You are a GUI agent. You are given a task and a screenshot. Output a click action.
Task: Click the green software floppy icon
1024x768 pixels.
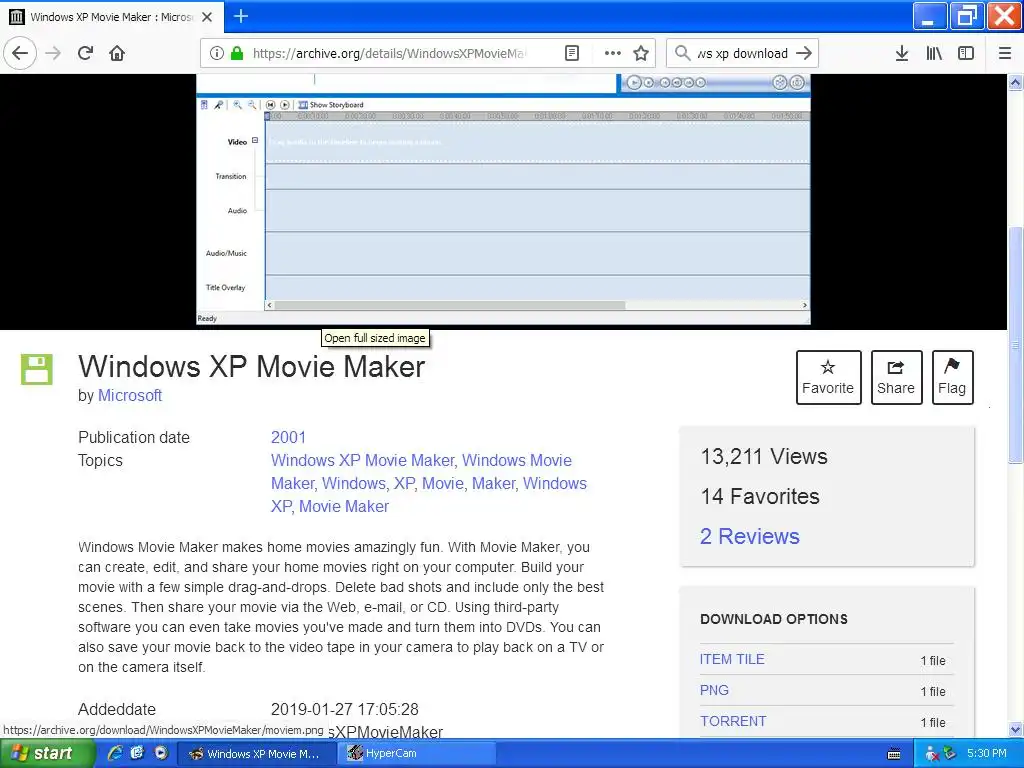tap(37, 369)
